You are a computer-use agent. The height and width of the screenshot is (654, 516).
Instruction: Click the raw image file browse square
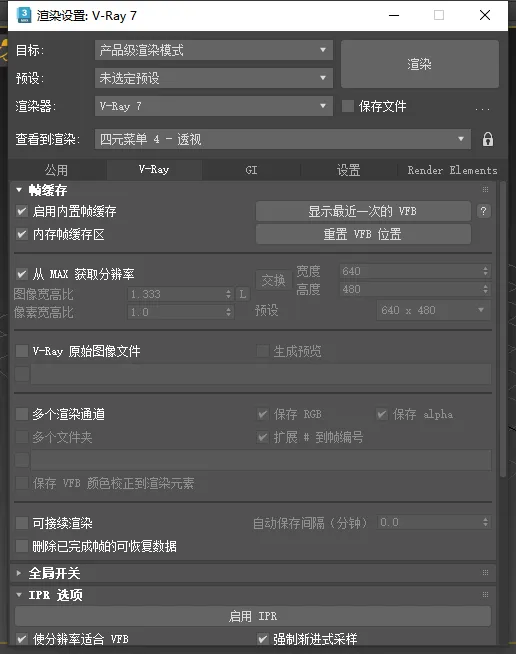point(22,374)
